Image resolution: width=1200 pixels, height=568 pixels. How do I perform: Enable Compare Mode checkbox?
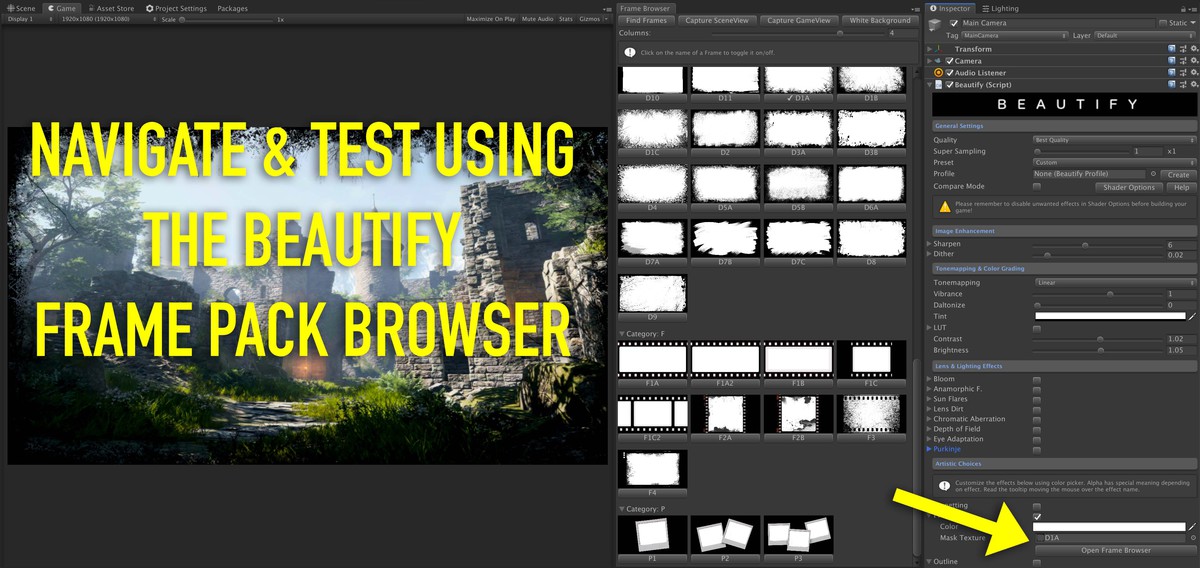point(1037,186)
